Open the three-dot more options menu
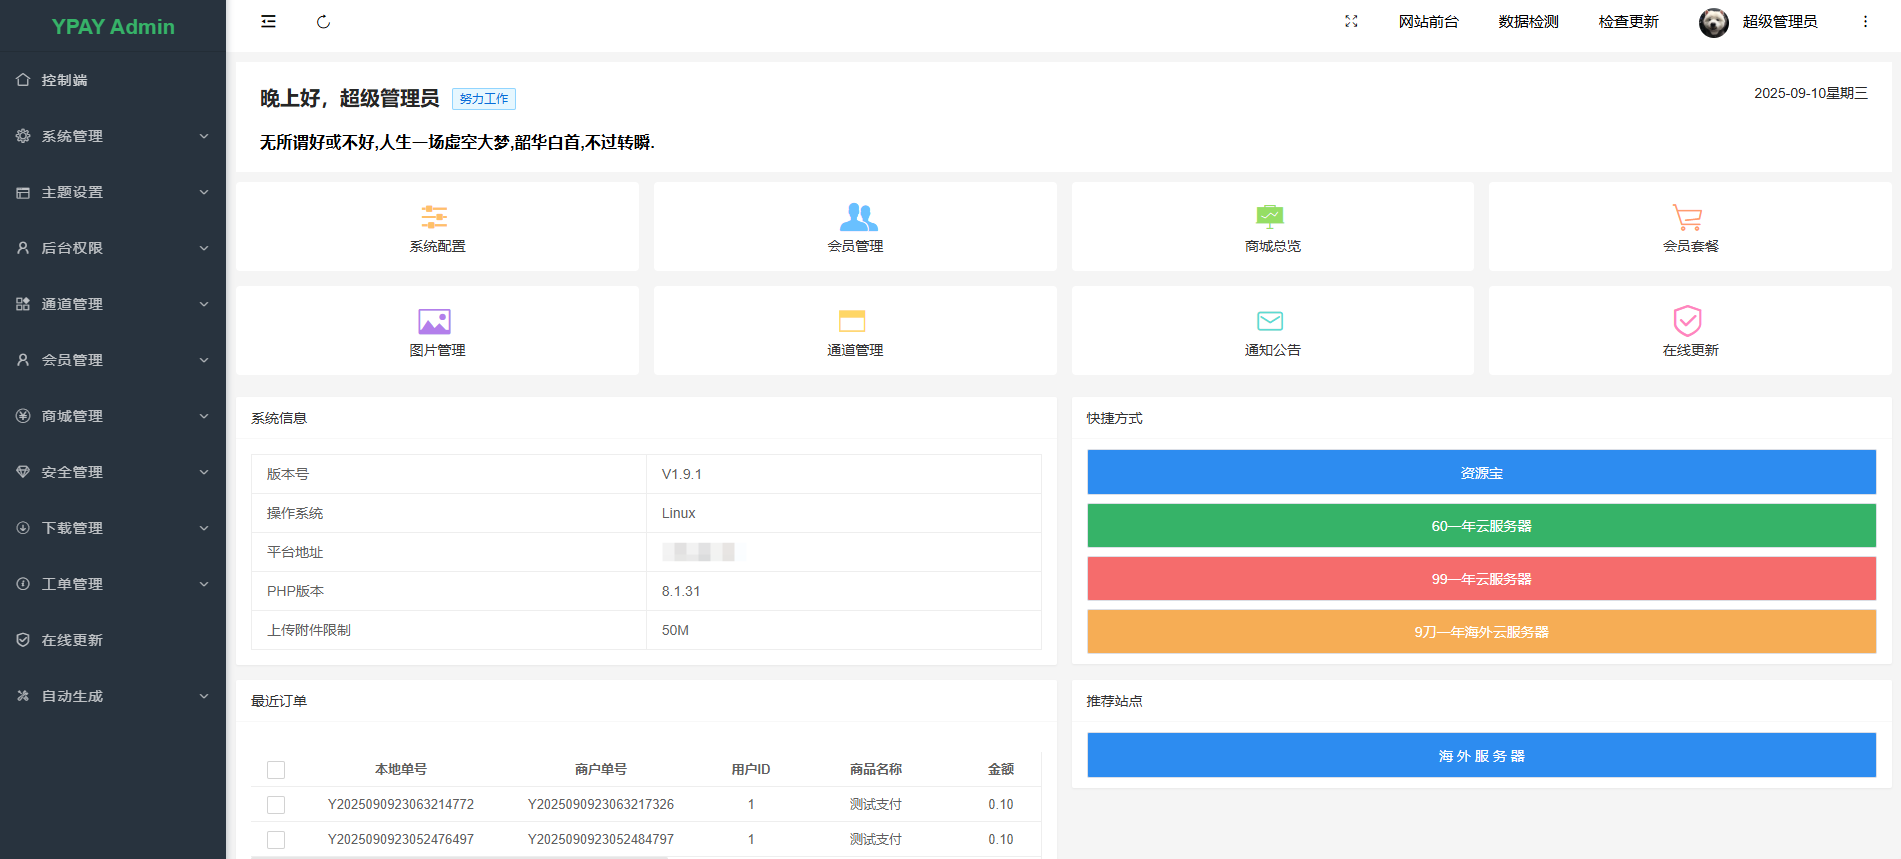 (x=1865, y=22)
